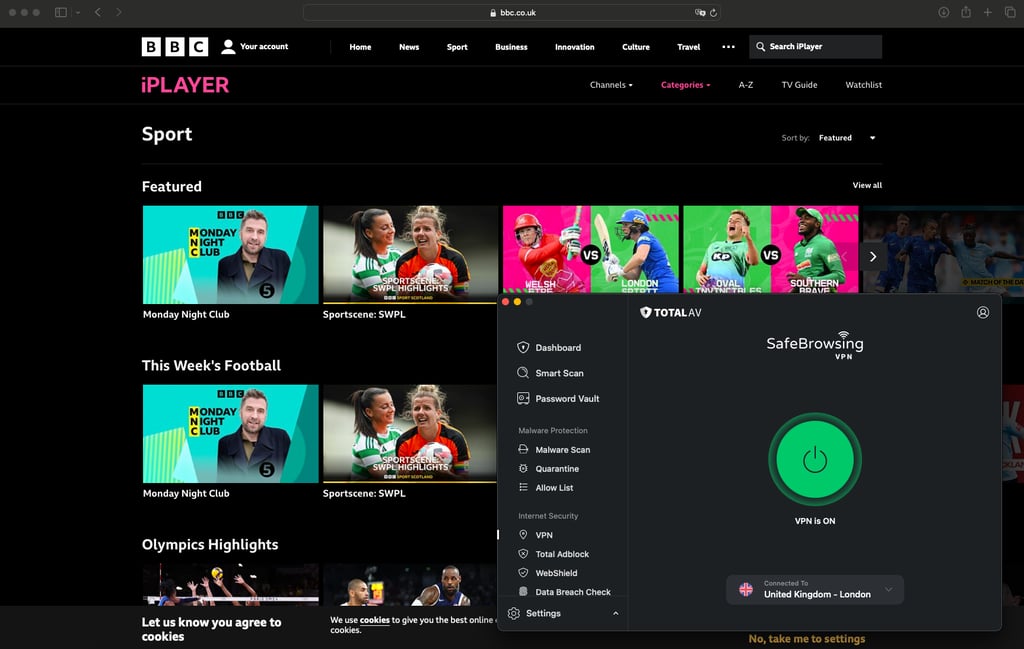Open This Week's Football Monday Night Club thumbnail
The height and width of the screenshot is (649, 1024).
click(231, 434)
